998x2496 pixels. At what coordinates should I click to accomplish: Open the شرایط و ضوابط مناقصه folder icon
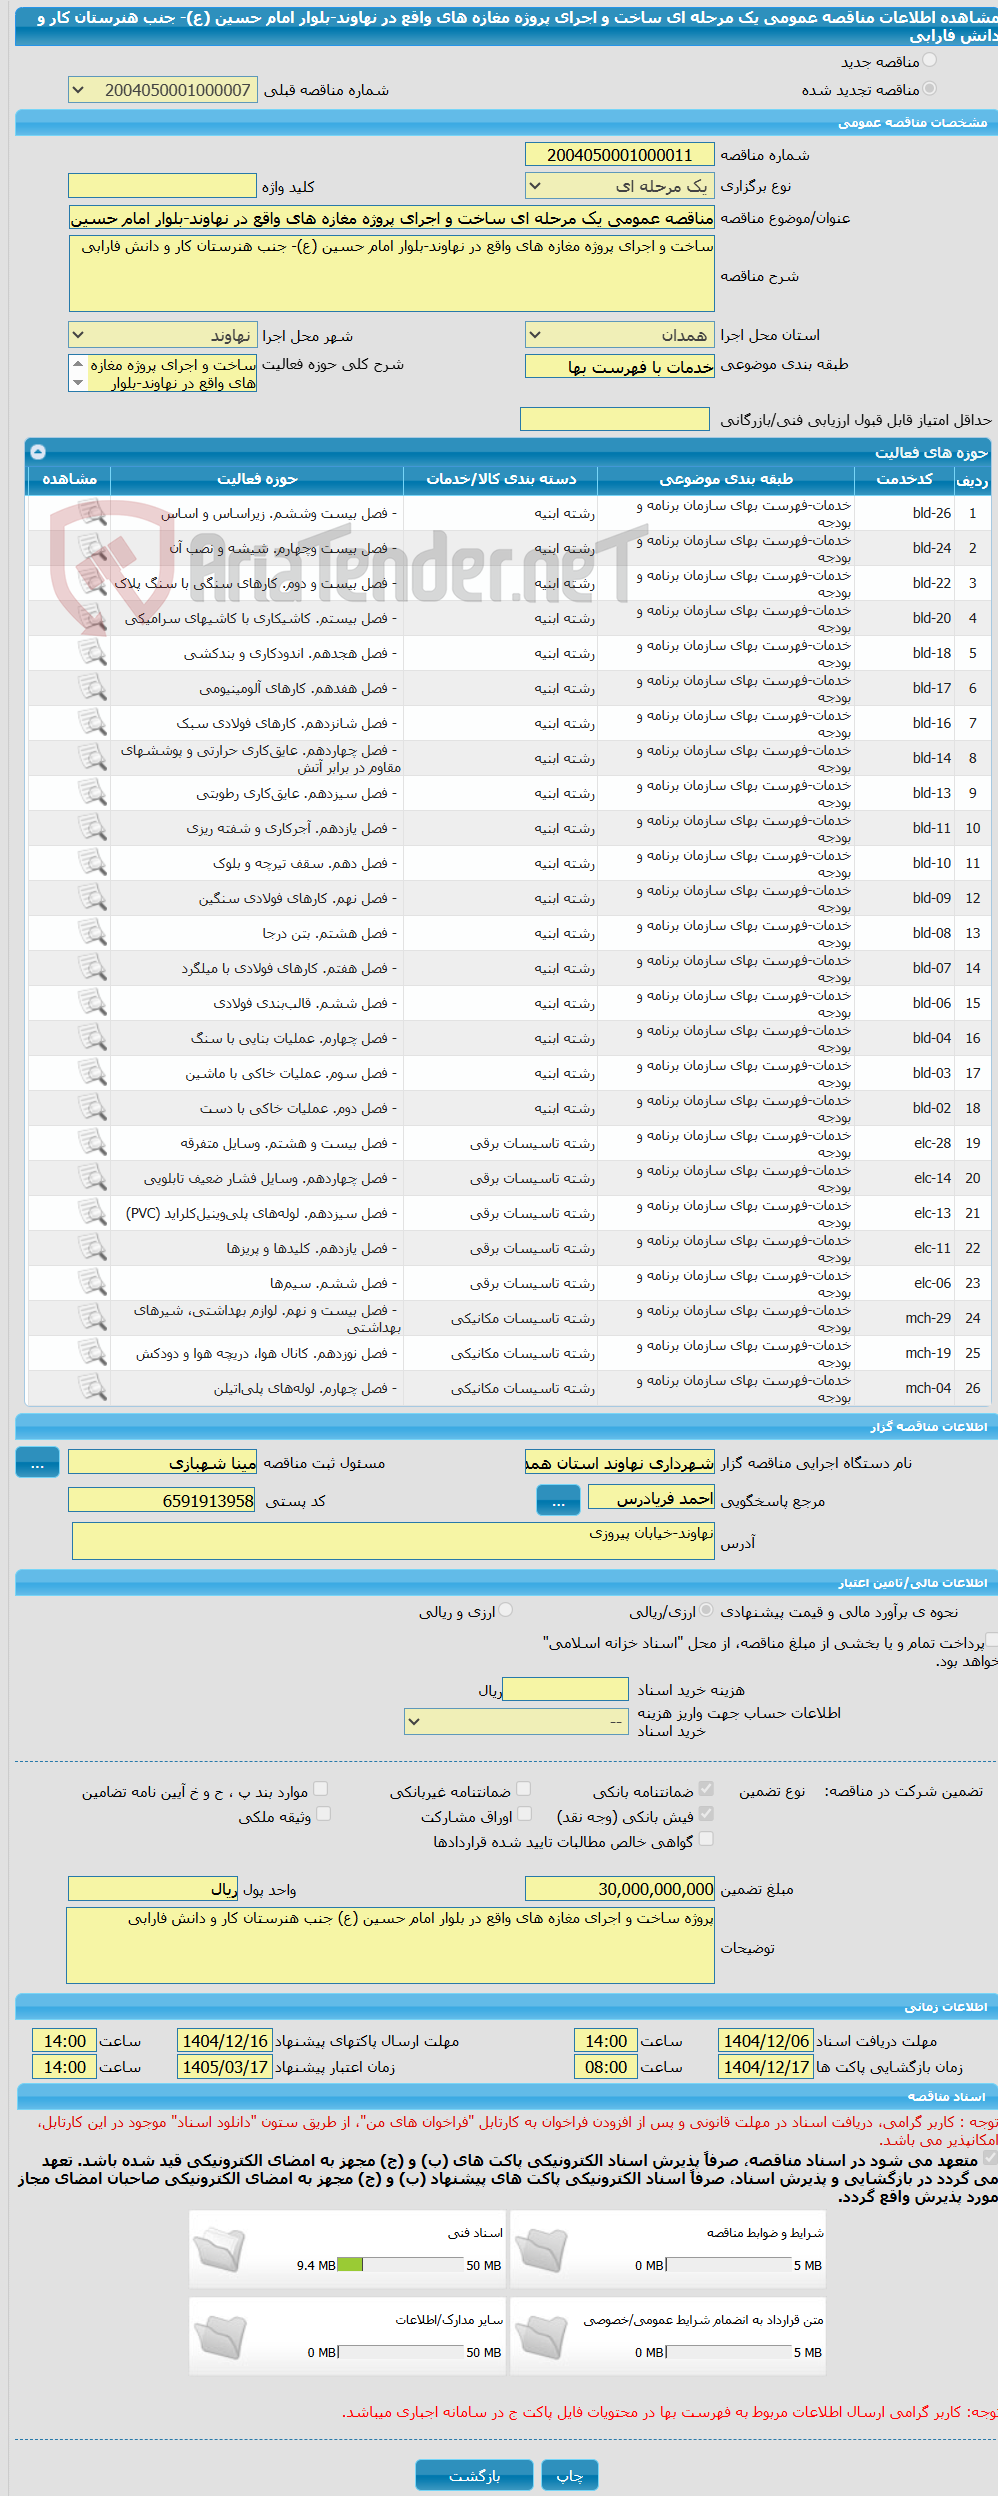[541, 2250]
